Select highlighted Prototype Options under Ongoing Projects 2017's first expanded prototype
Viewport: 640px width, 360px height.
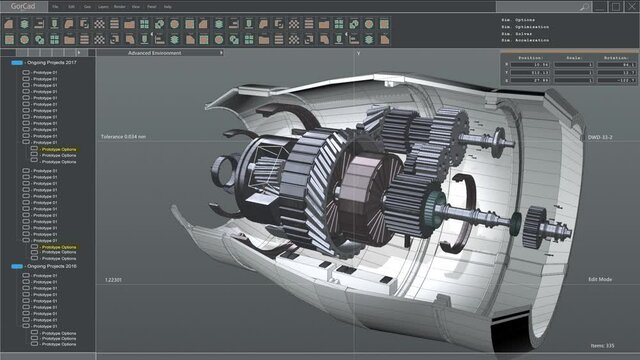coord(59,150)
